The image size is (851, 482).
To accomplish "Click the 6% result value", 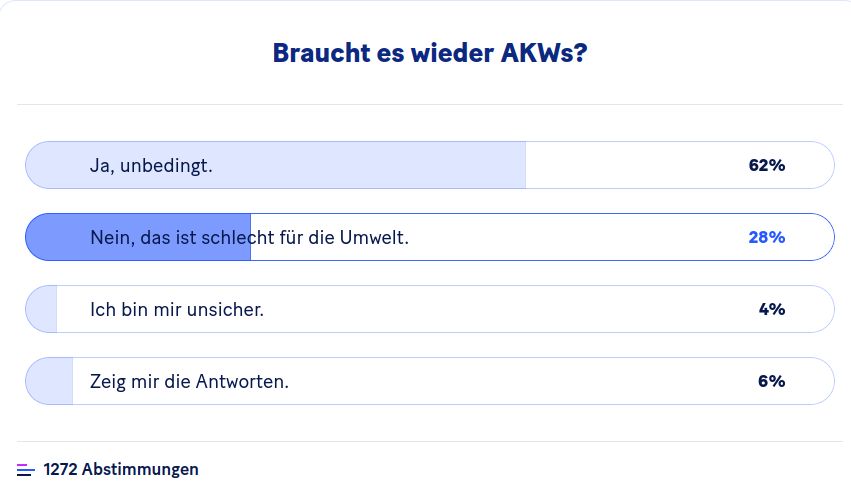I will coord(771,381).
